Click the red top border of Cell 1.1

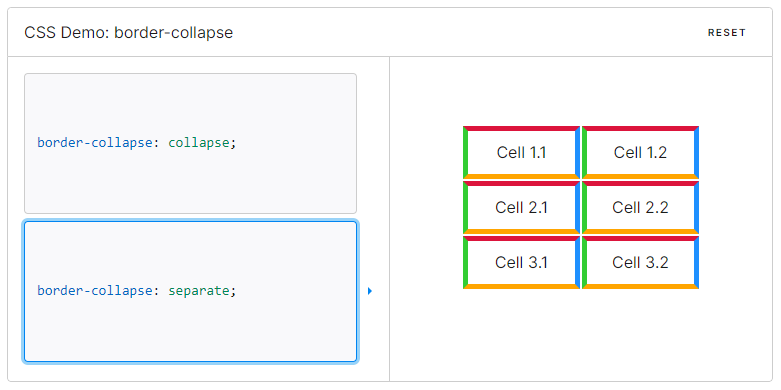coord(521,129)
